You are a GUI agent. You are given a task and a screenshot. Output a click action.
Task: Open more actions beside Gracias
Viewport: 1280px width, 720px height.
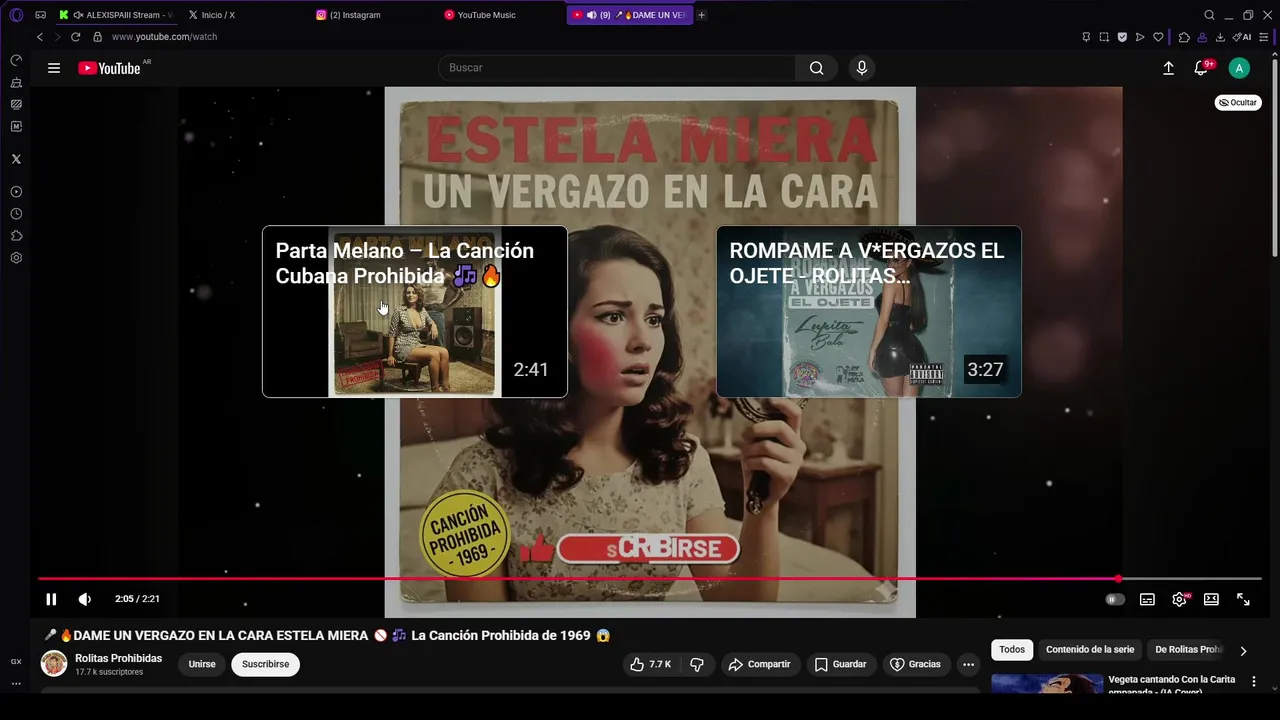(x=968, y=664)
